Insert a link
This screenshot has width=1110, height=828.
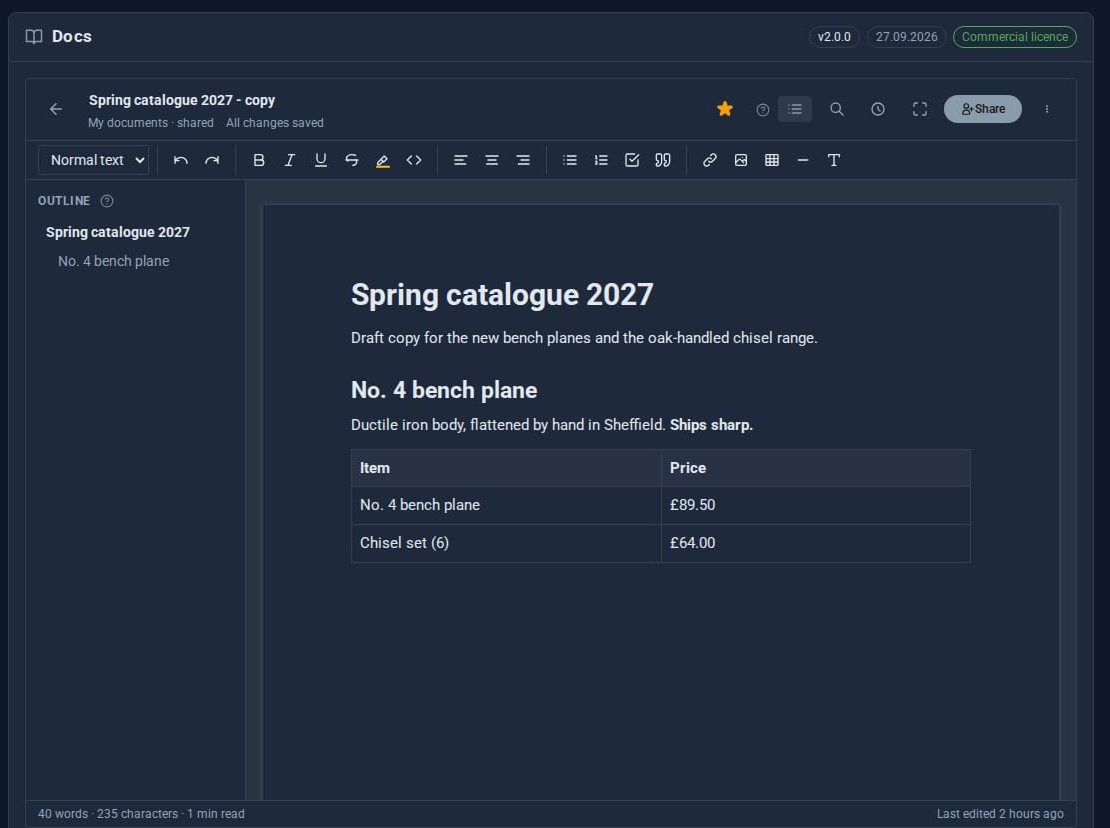pyautogui.click(x=709, y=160)
